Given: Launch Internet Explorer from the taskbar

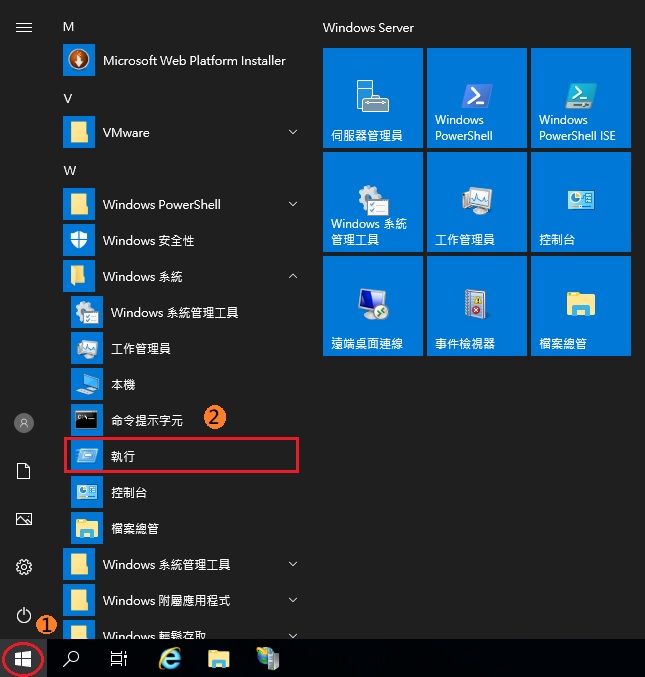Looking at the screenshot, I should point(171,659).
